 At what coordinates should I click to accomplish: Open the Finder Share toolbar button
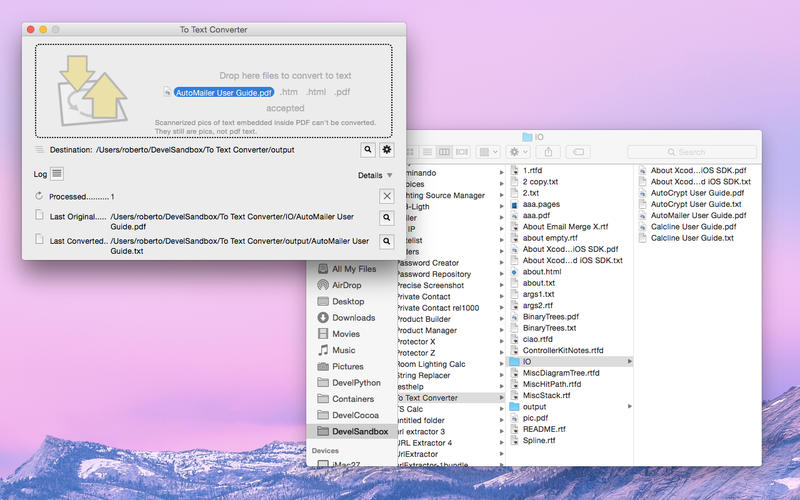pos(549,152)
